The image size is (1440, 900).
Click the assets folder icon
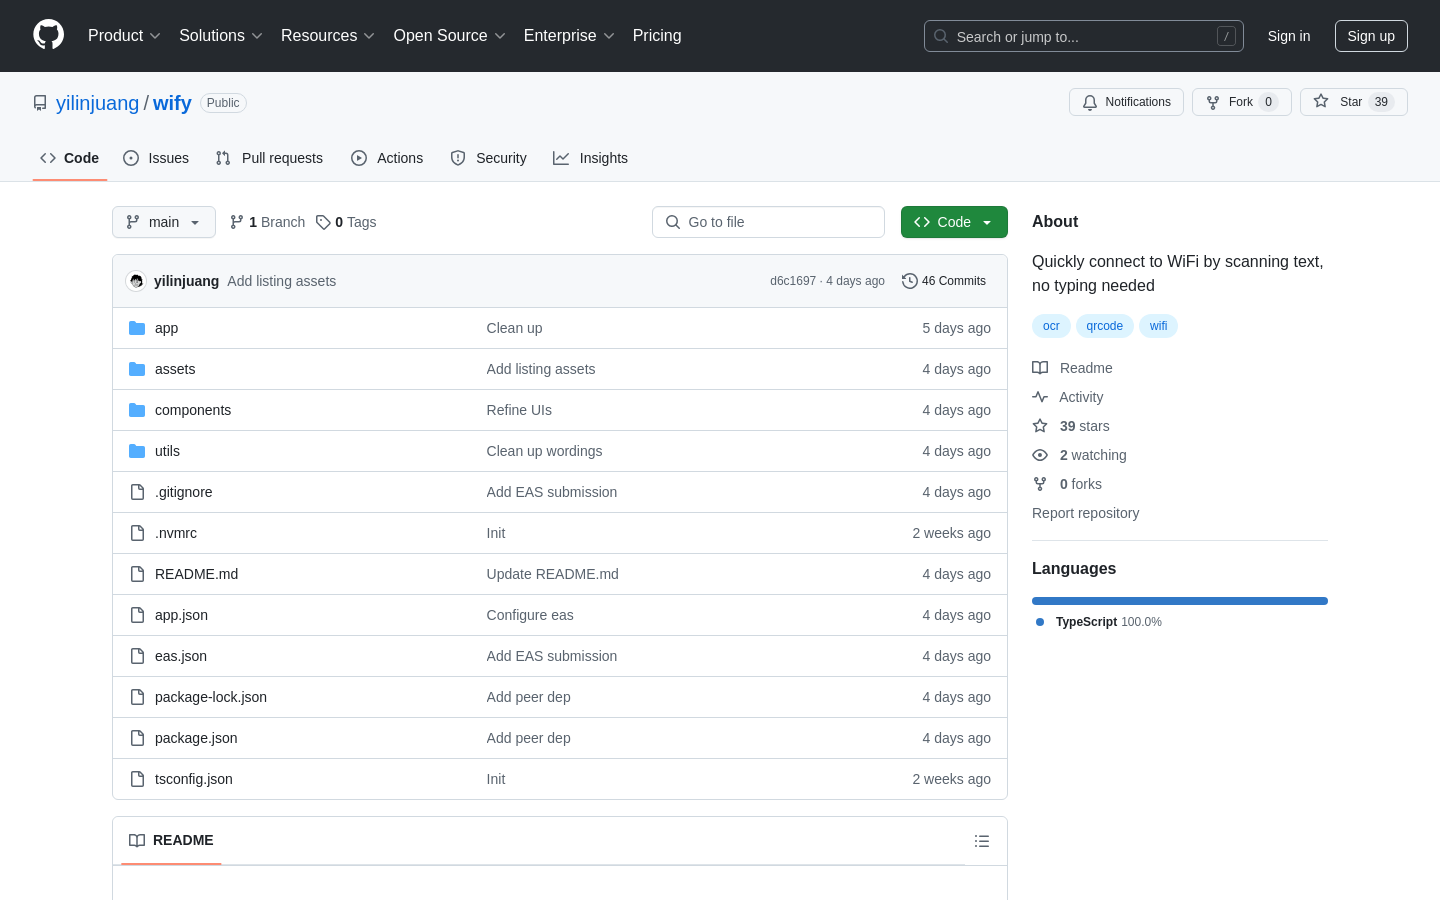137,369
